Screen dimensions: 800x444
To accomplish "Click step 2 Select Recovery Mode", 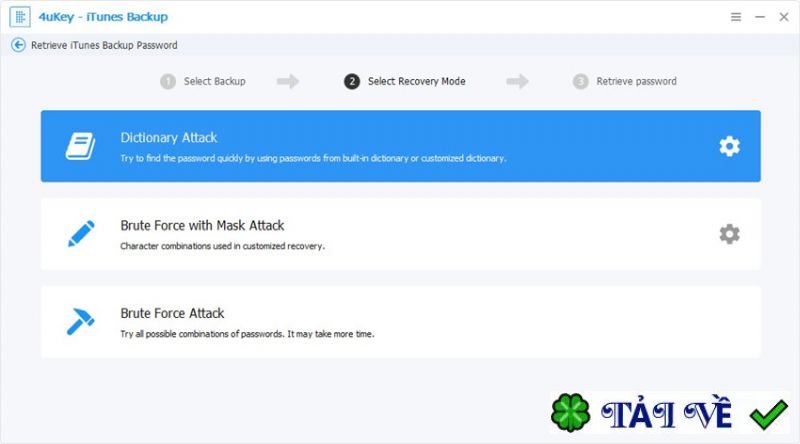I will (405, 81).
